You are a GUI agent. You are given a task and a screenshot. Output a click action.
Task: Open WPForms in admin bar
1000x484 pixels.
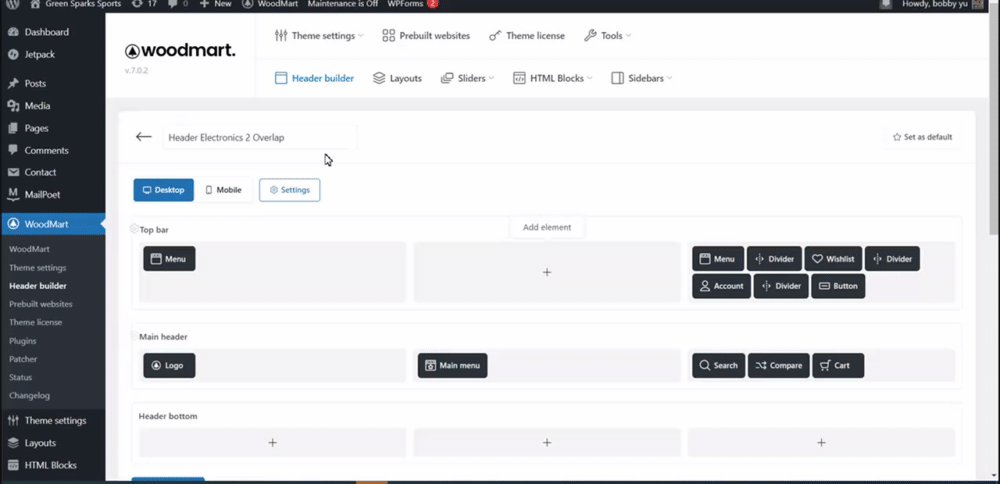click(x=413, y=4)
